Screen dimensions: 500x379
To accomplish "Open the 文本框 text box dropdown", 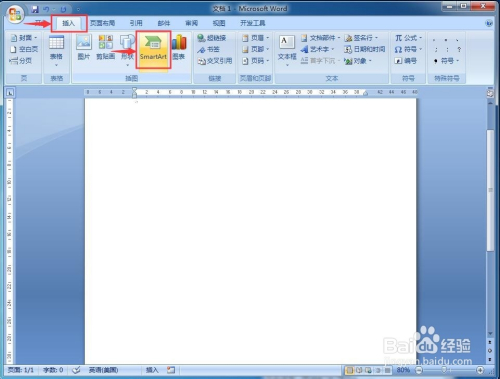I will pos(287,51).
